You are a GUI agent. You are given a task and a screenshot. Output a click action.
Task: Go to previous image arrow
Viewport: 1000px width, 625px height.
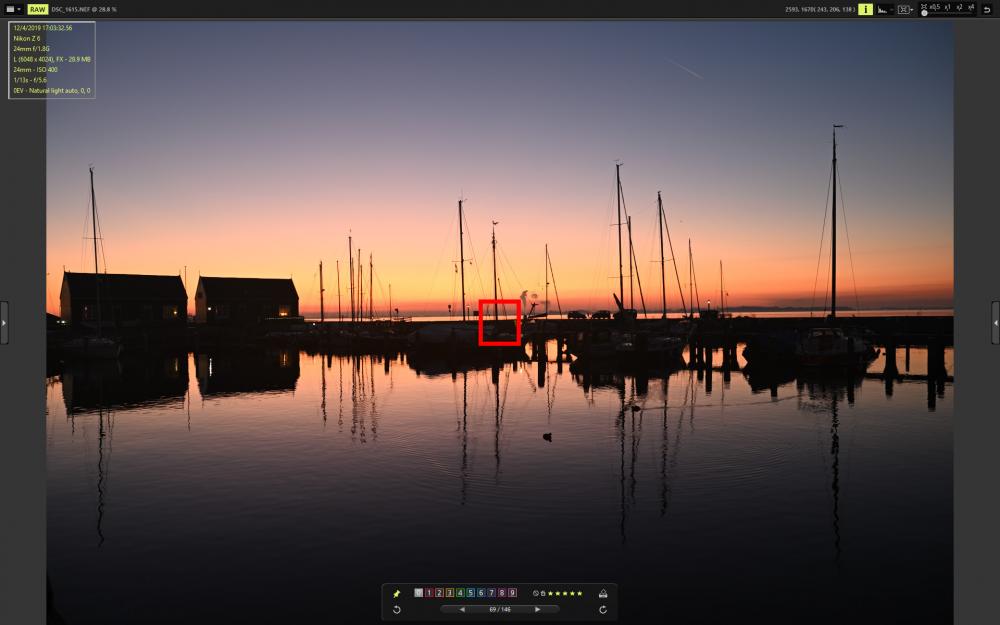point(462,609)
